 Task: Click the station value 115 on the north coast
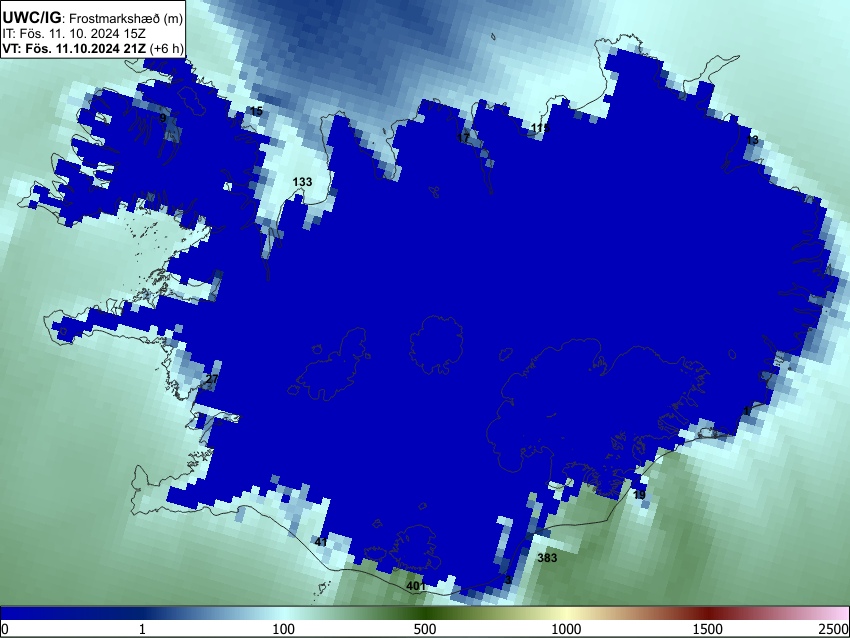pyautogui.click(x=540, y=128)
